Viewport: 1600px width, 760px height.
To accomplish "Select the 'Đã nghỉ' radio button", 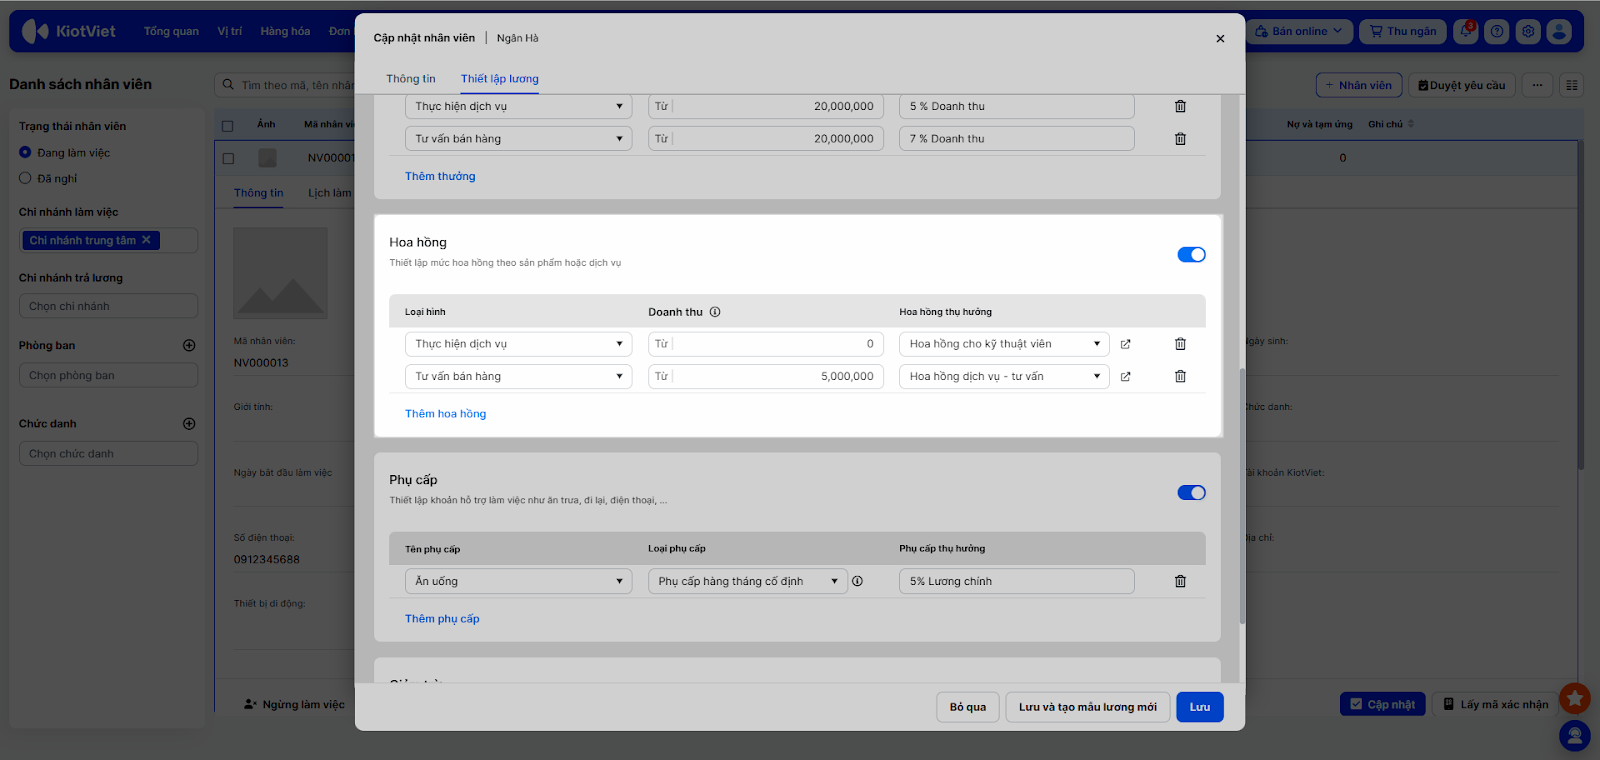I will pos(26,178).
